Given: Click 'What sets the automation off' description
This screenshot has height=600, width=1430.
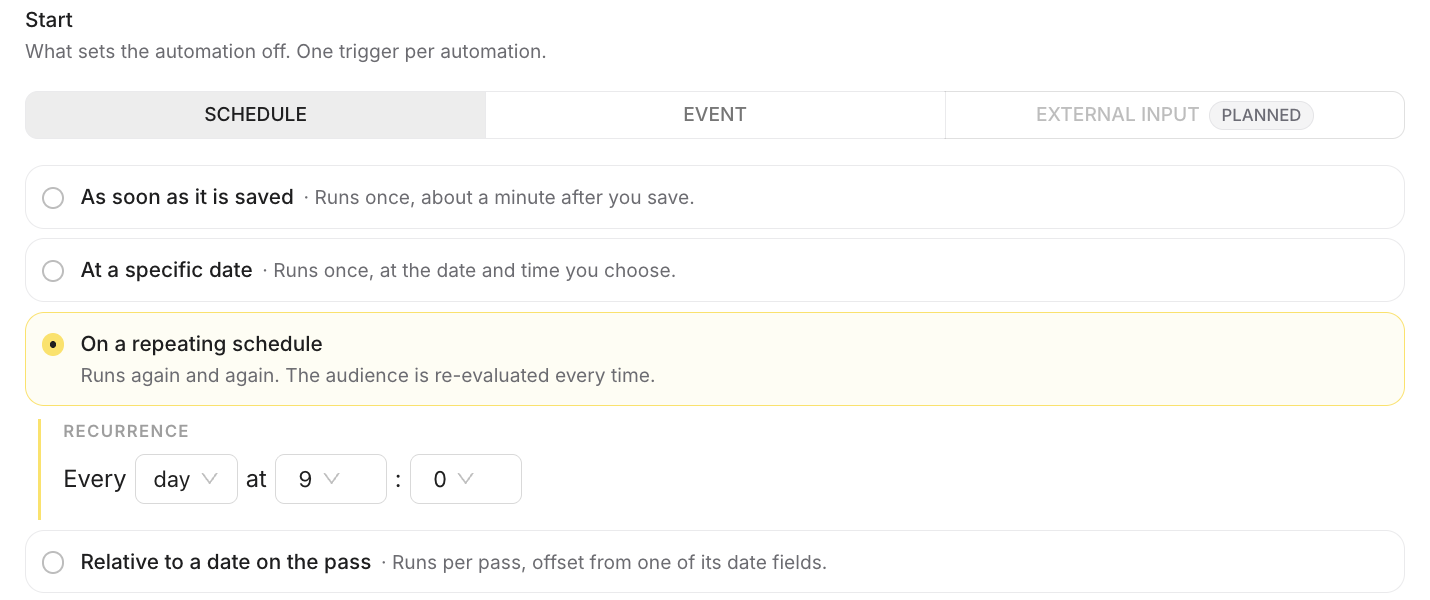Looking at the screenshot, I should (286, 51).
